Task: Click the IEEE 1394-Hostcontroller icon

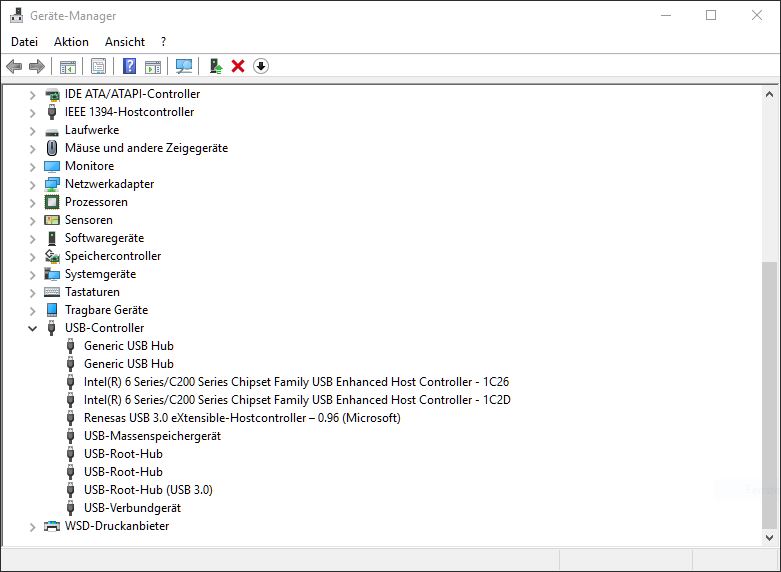Action: [52, 112]
